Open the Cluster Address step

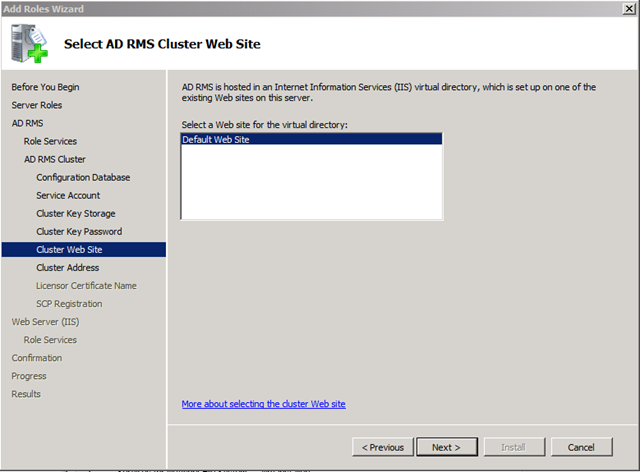click(68, 267)
